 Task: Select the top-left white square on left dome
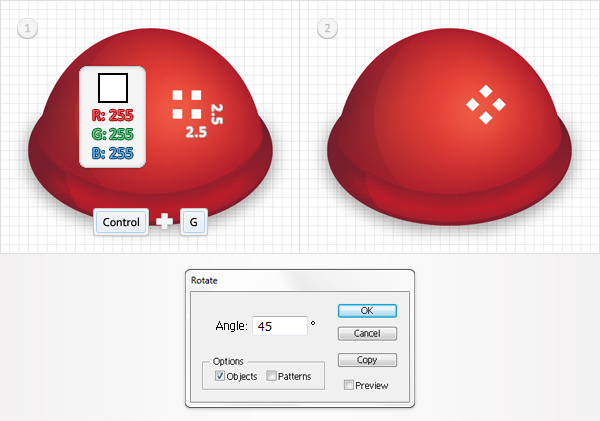(x=177, y=95)
